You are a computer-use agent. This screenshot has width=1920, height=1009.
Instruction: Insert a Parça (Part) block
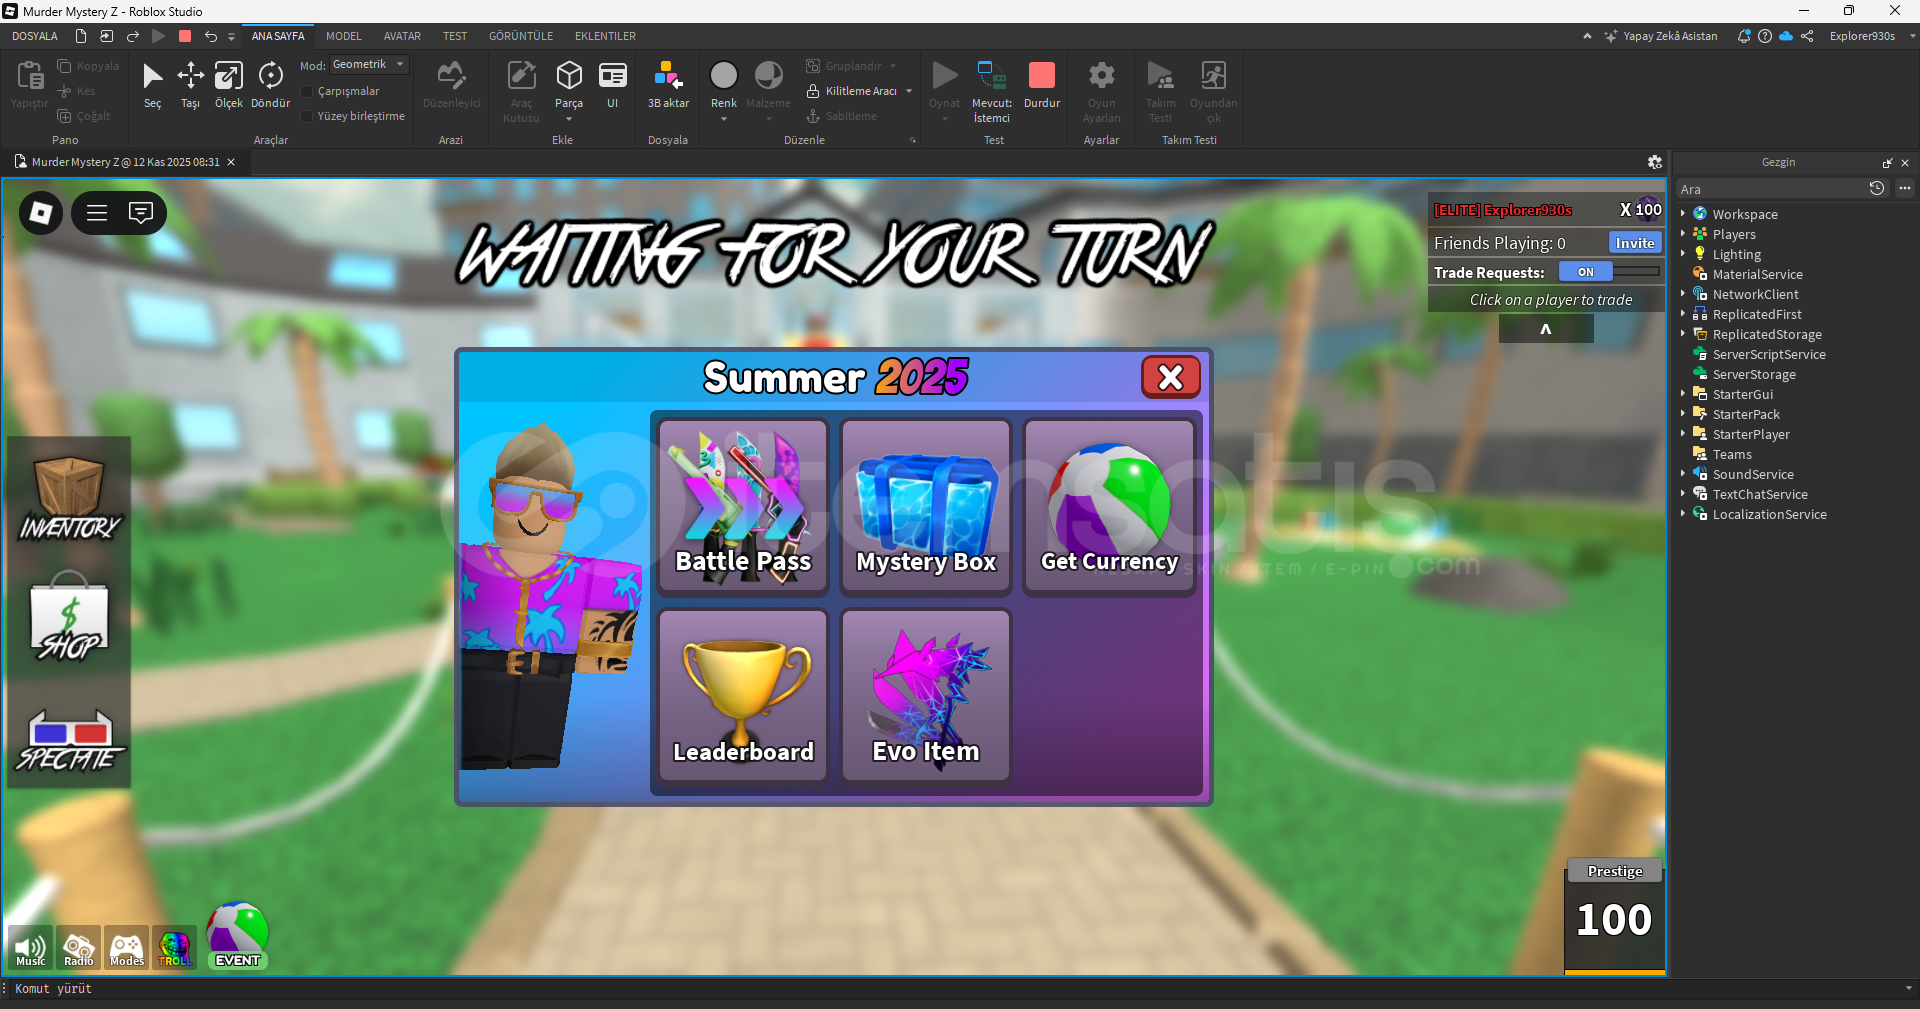[569, 85]
